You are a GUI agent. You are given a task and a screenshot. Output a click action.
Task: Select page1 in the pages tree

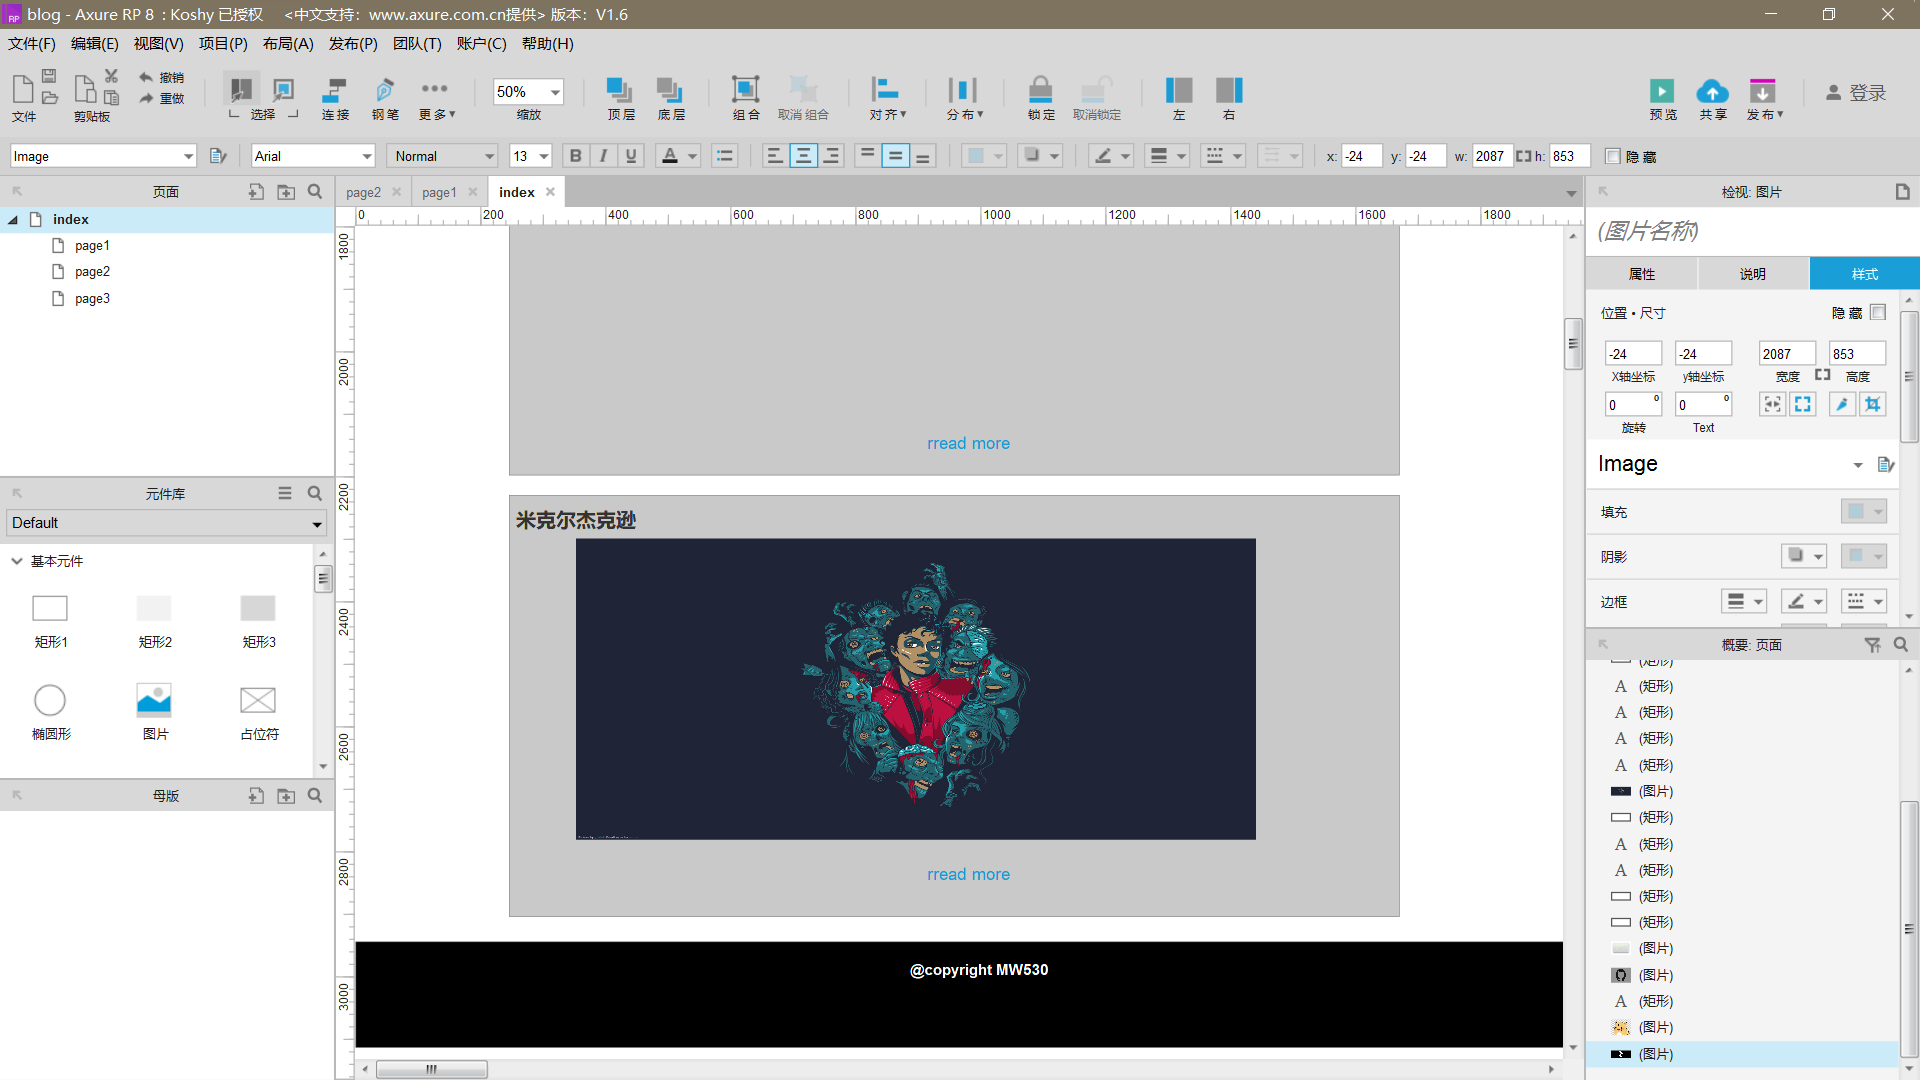(x=92, y=246)
